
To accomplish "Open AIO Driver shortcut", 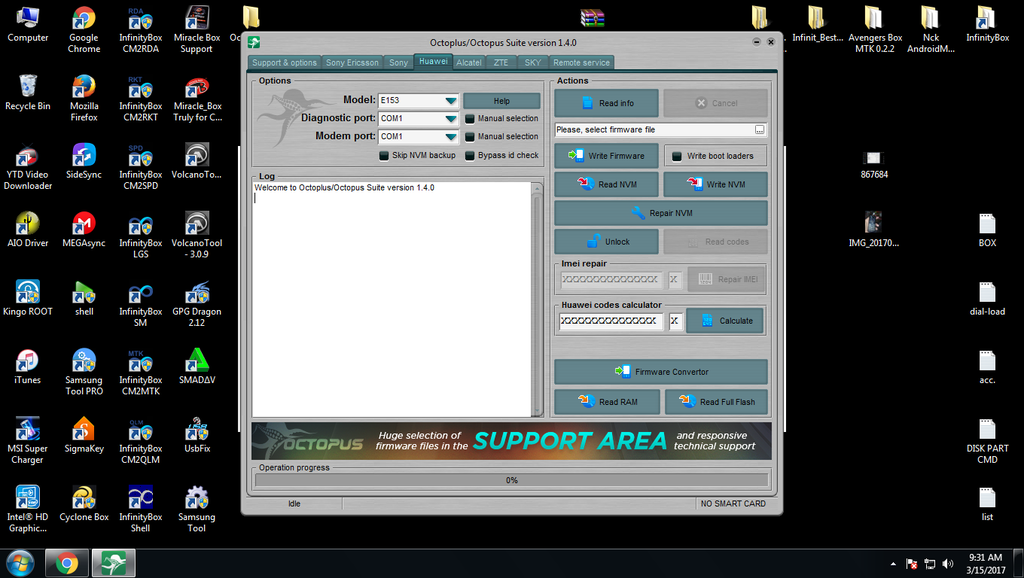I will tap(27, 230).
